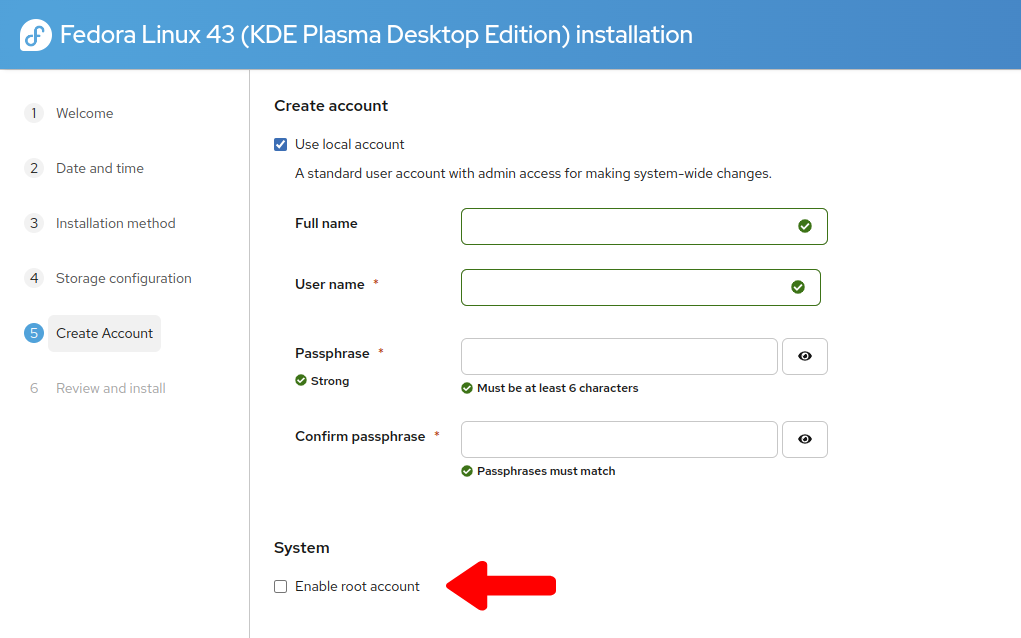Uncheck the Use local account checkbox

tap(281, 145)
